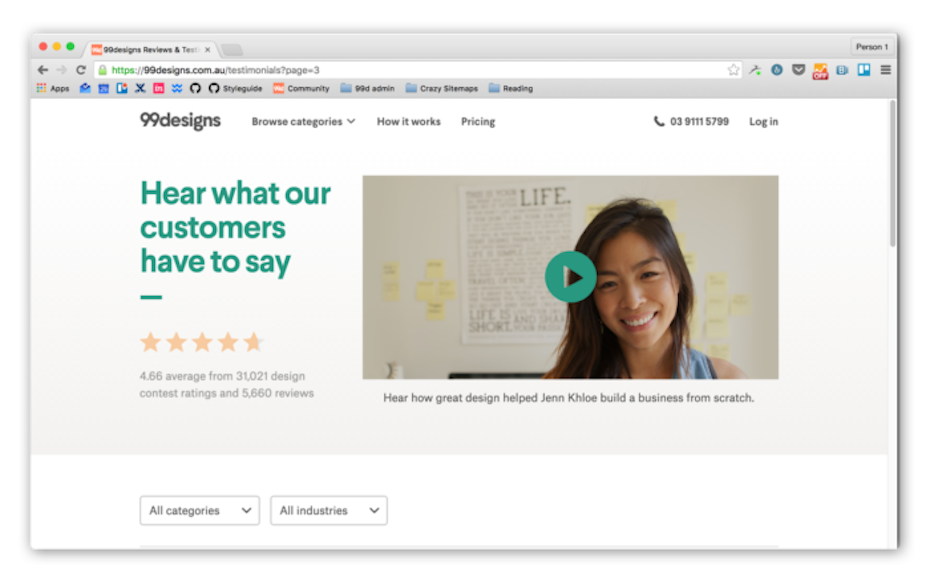Click the Trello extension icon

(x=864, y=70)
